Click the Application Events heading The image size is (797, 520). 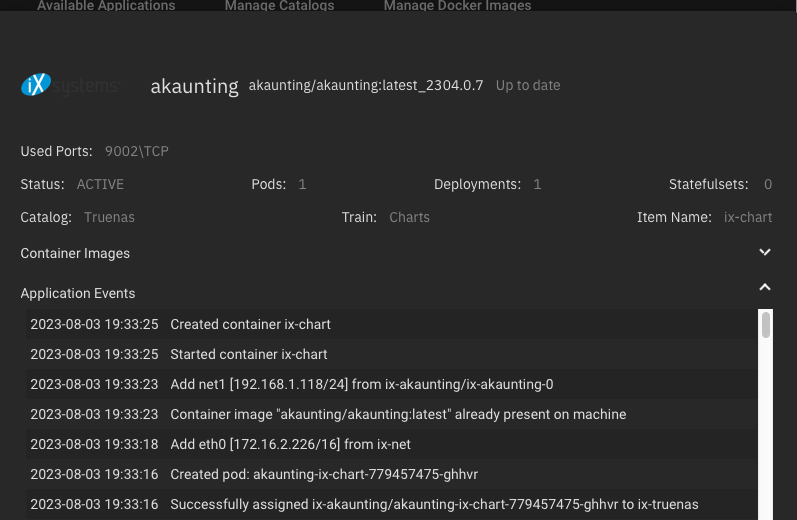(78, 293)
